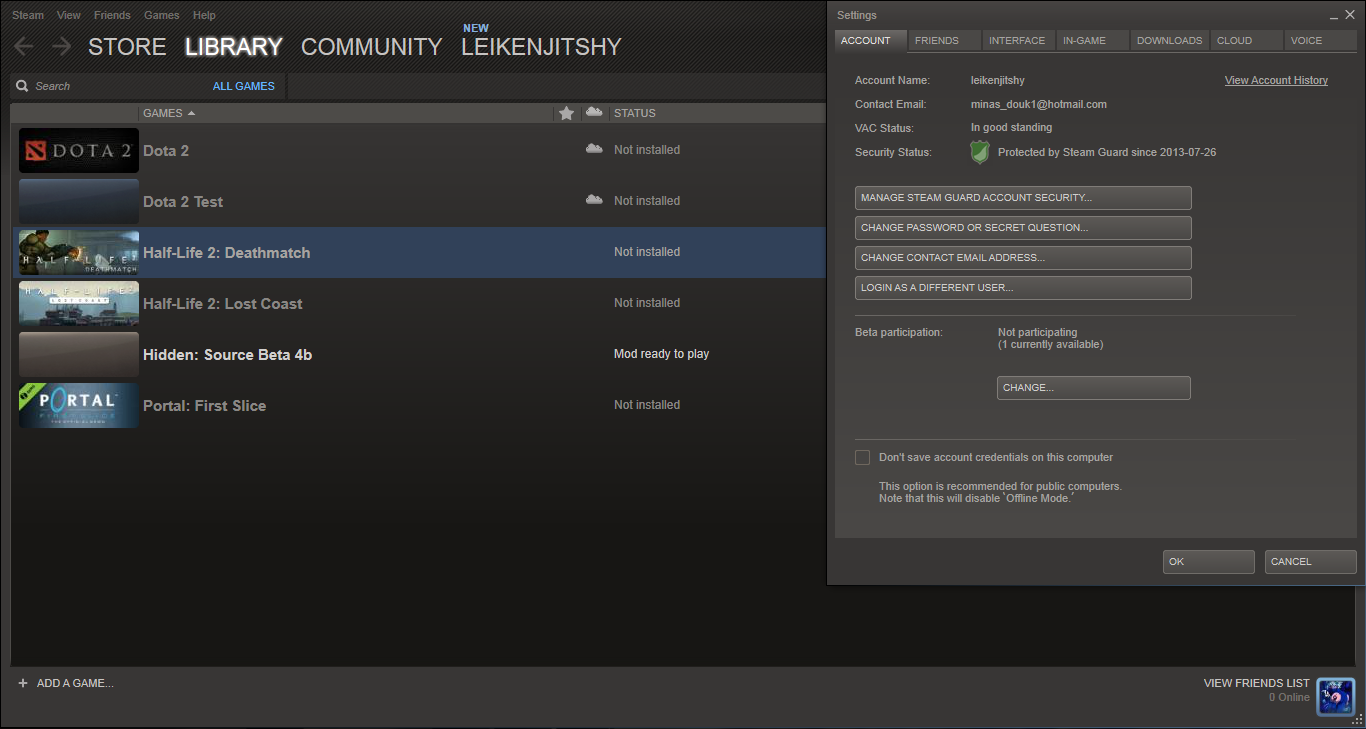Open the Games menu
Image resolution: width=1366 pixels, height=729 pixels.
(x=162, y=15)
